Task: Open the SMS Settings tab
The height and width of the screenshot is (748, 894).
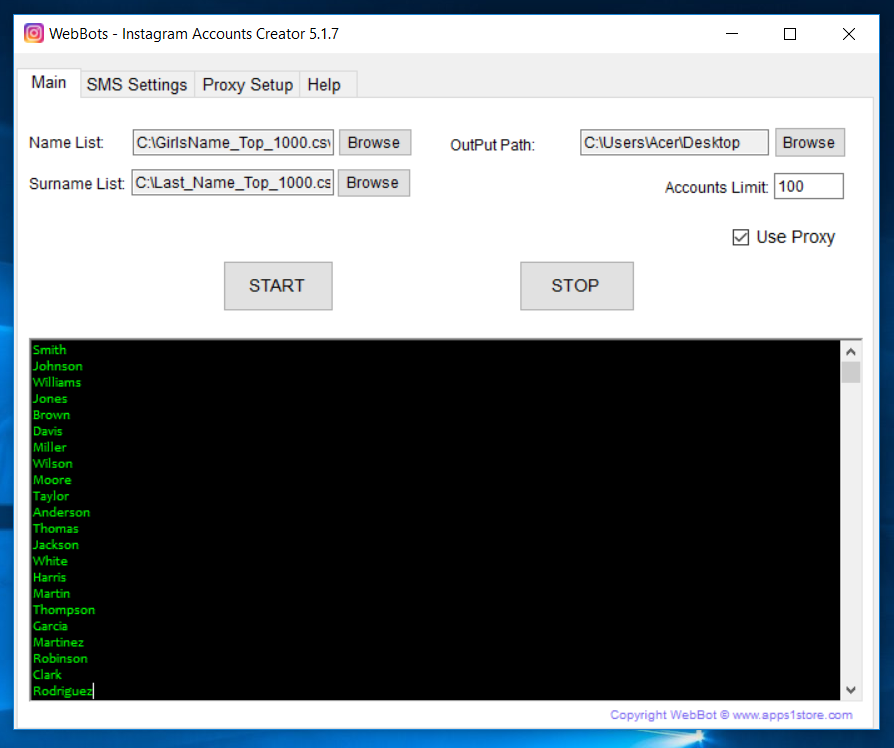Action: (x=137, y=84)
